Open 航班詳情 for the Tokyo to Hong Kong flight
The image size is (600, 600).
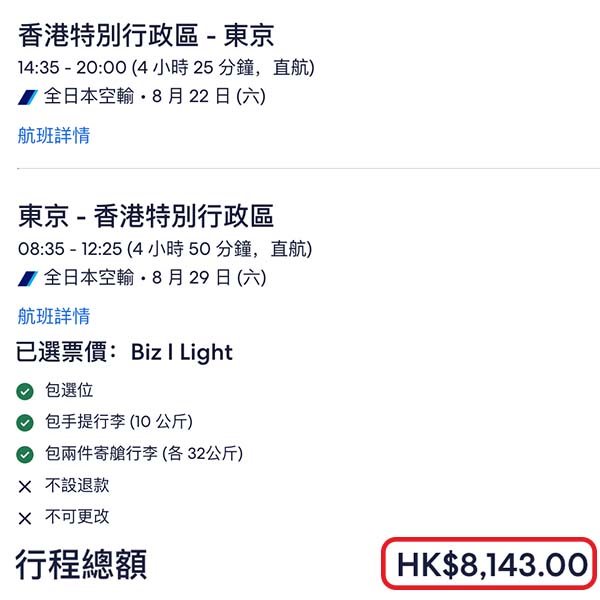(54, 316)
